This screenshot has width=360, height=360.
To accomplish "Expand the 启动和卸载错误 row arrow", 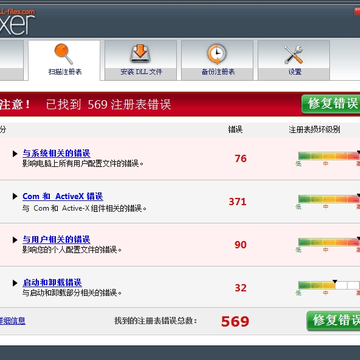I will coord(15,283).
